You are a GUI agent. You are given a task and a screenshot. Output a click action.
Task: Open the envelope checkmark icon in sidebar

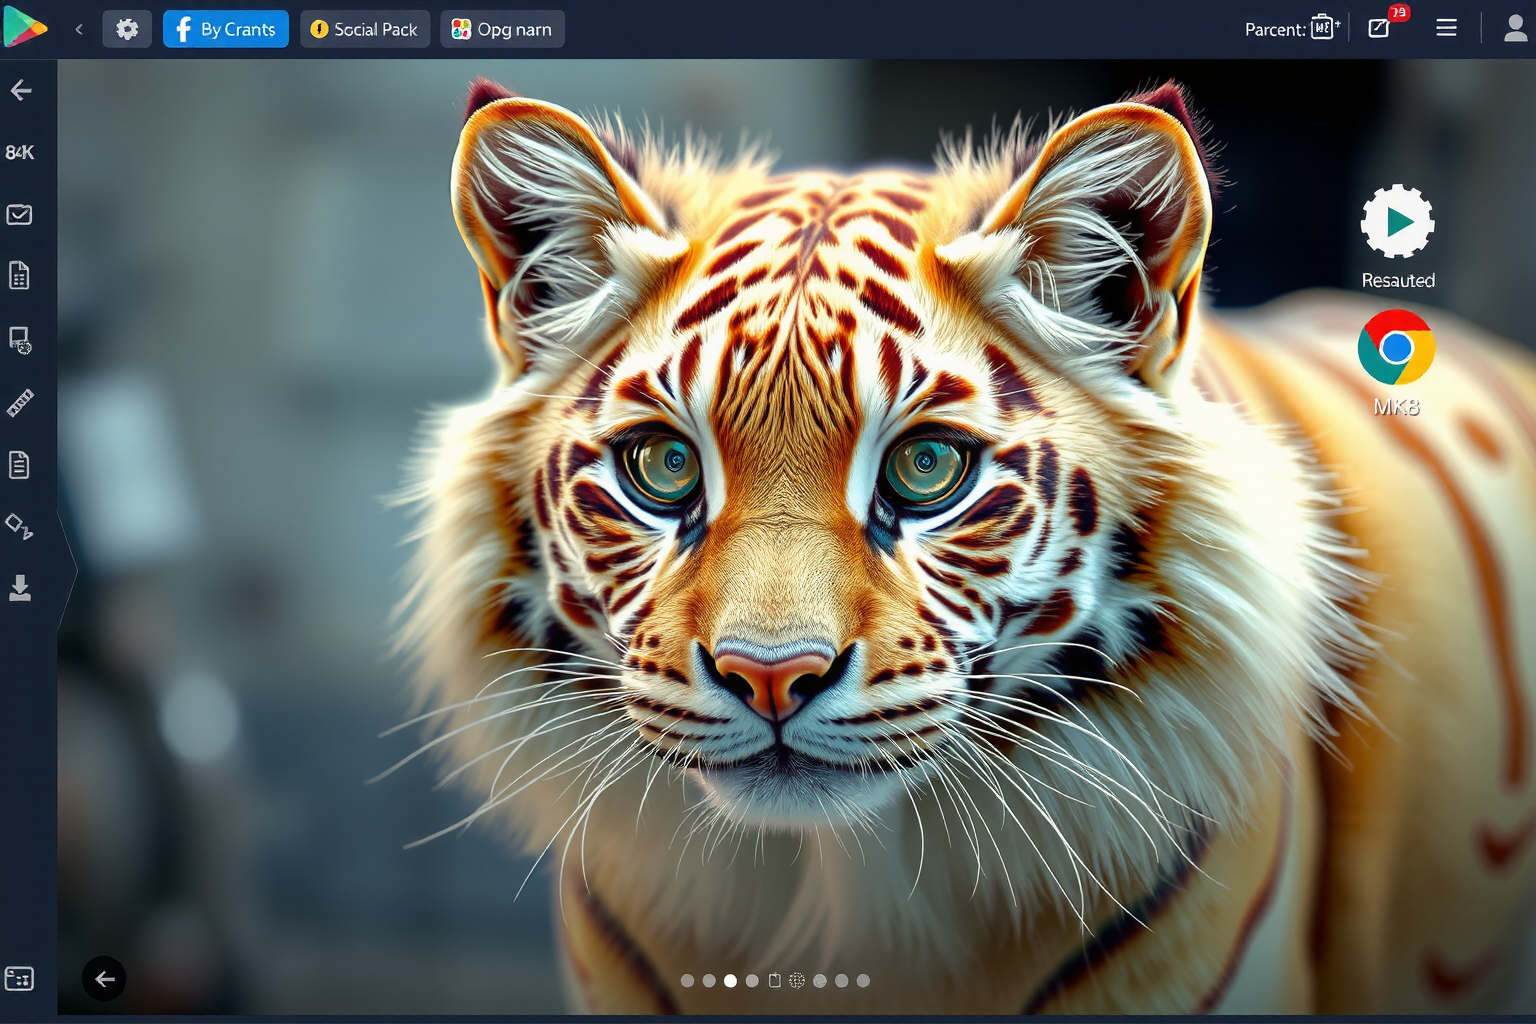point(20,215)
